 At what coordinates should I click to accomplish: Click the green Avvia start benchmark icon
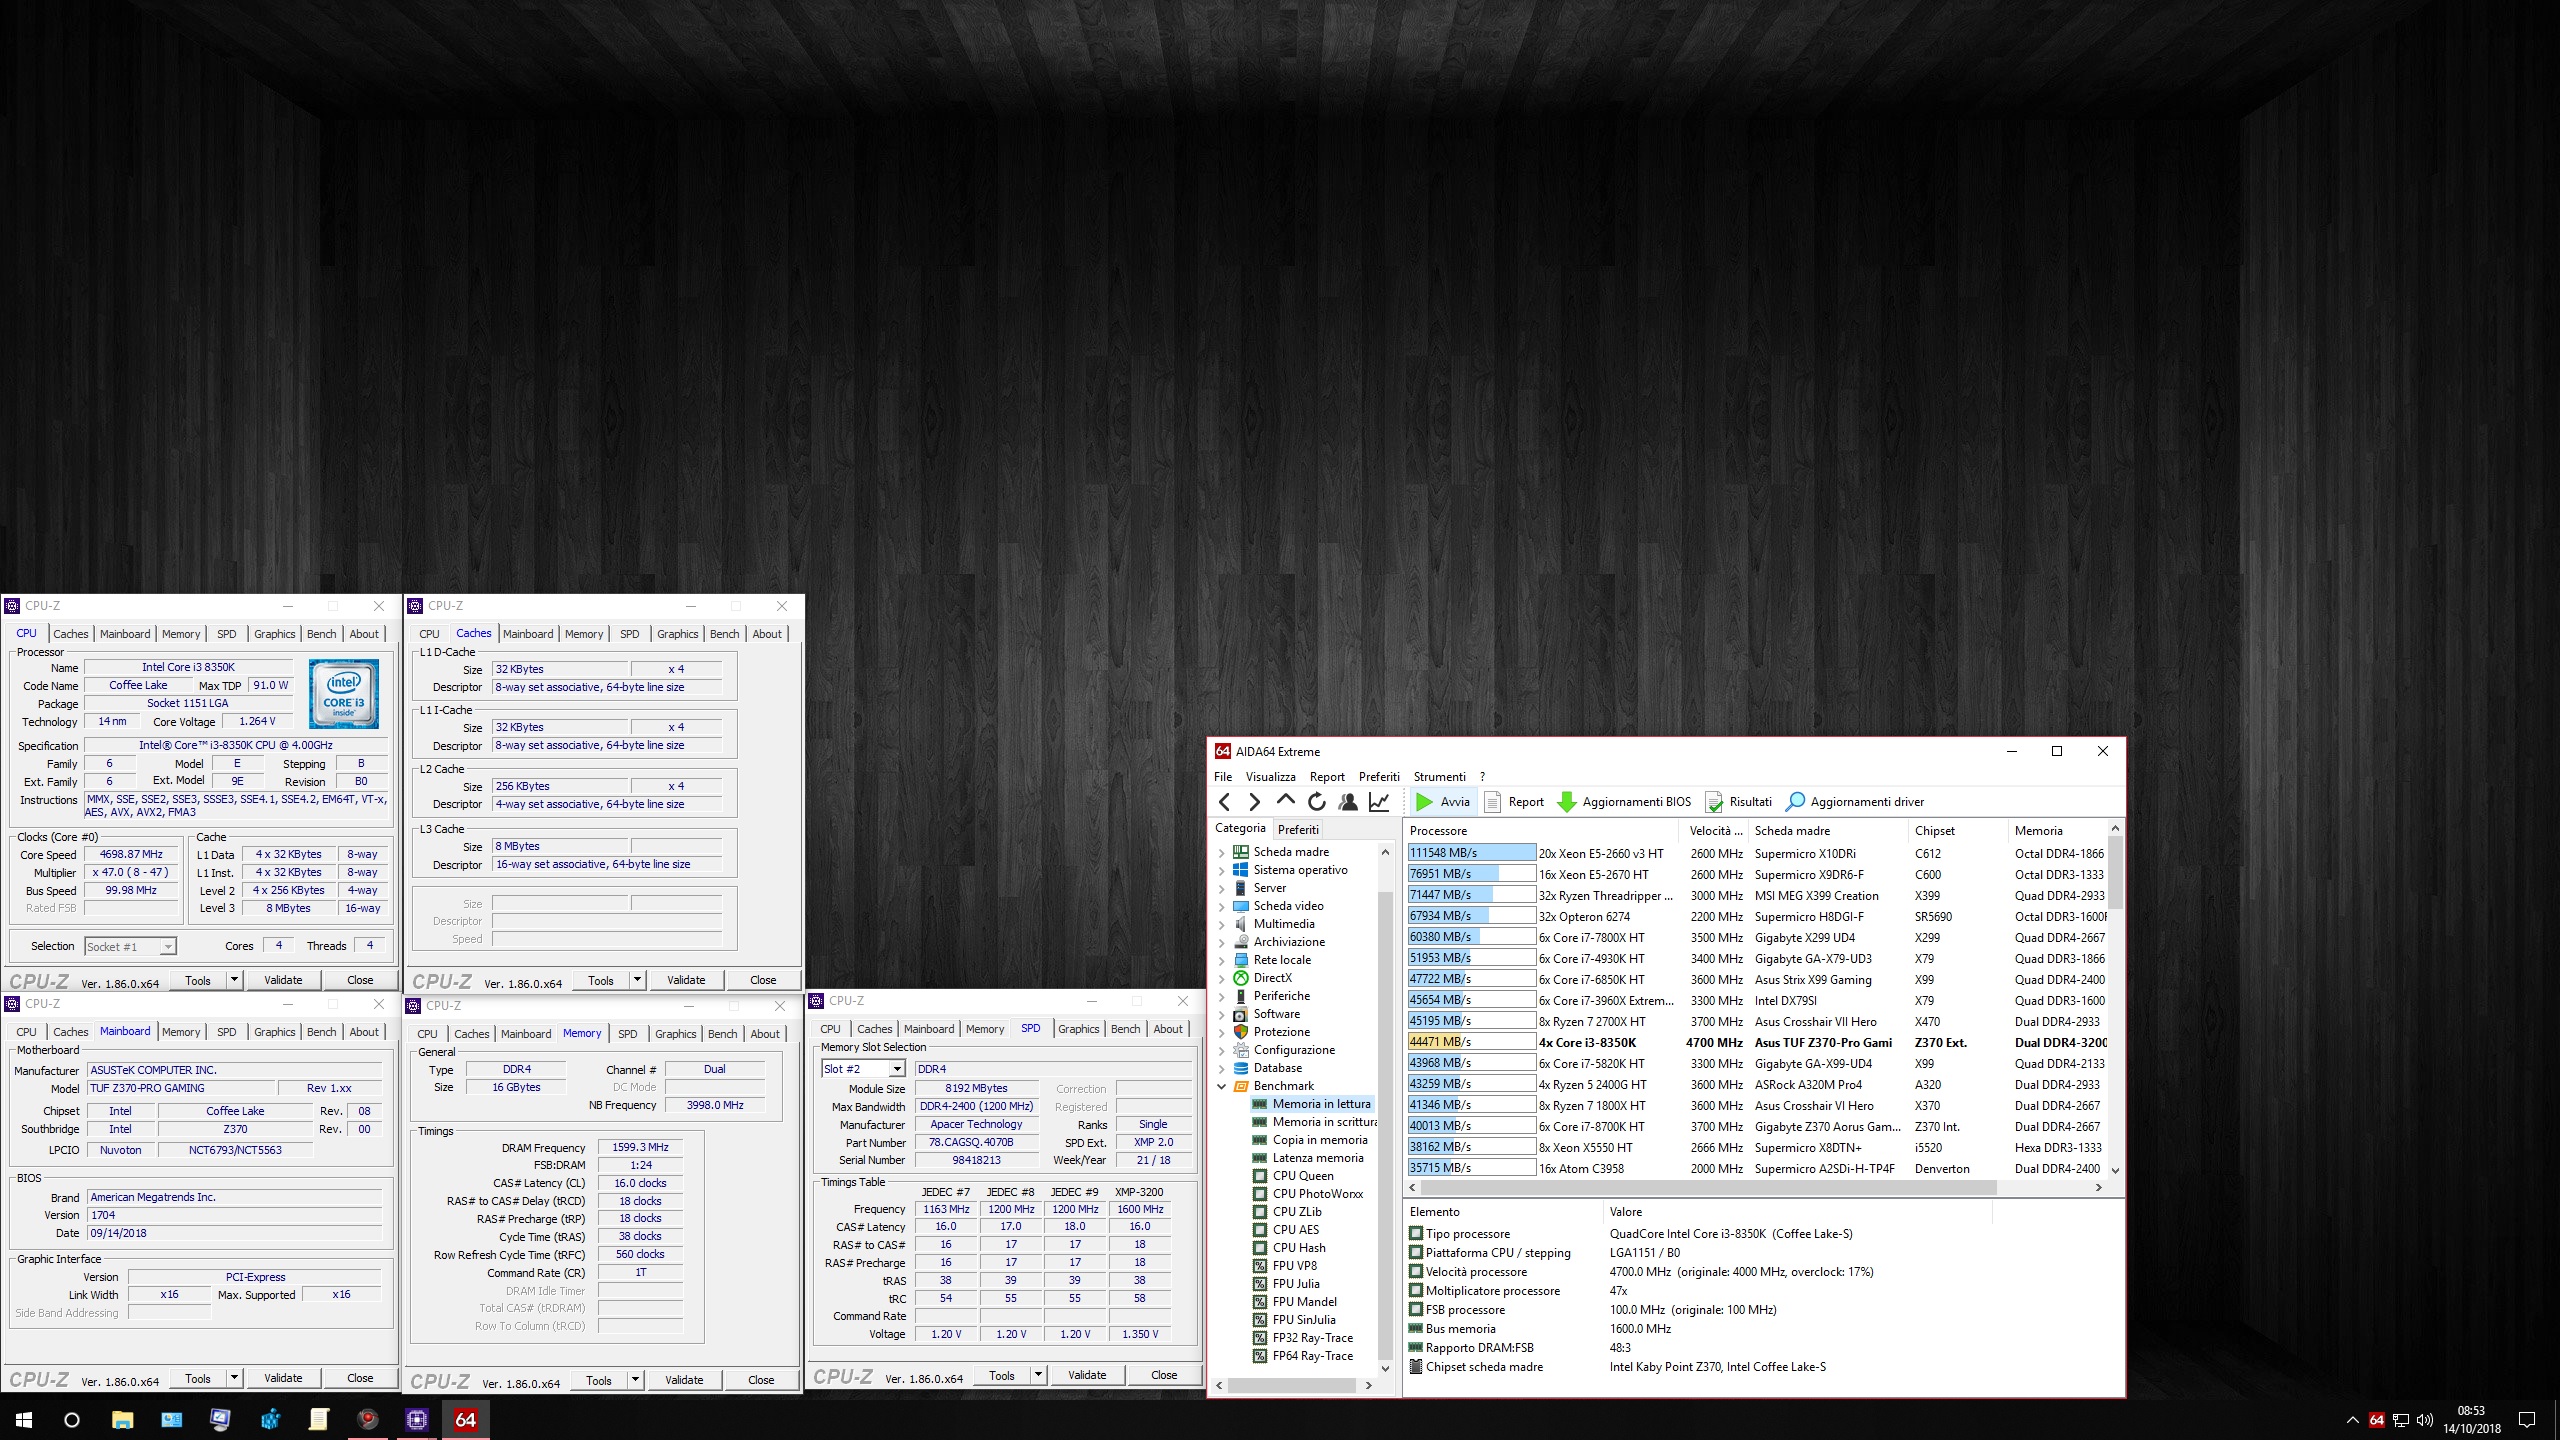click(1424, 801)
